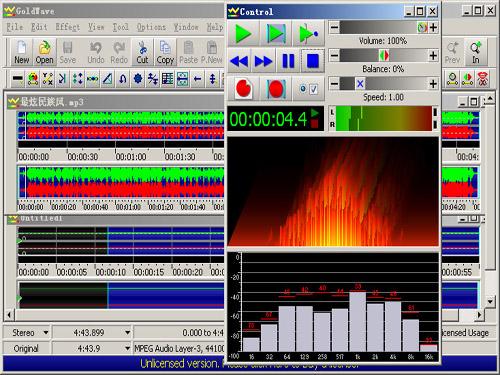
Task: Click the Balance plus button
Action: [433, 55]
